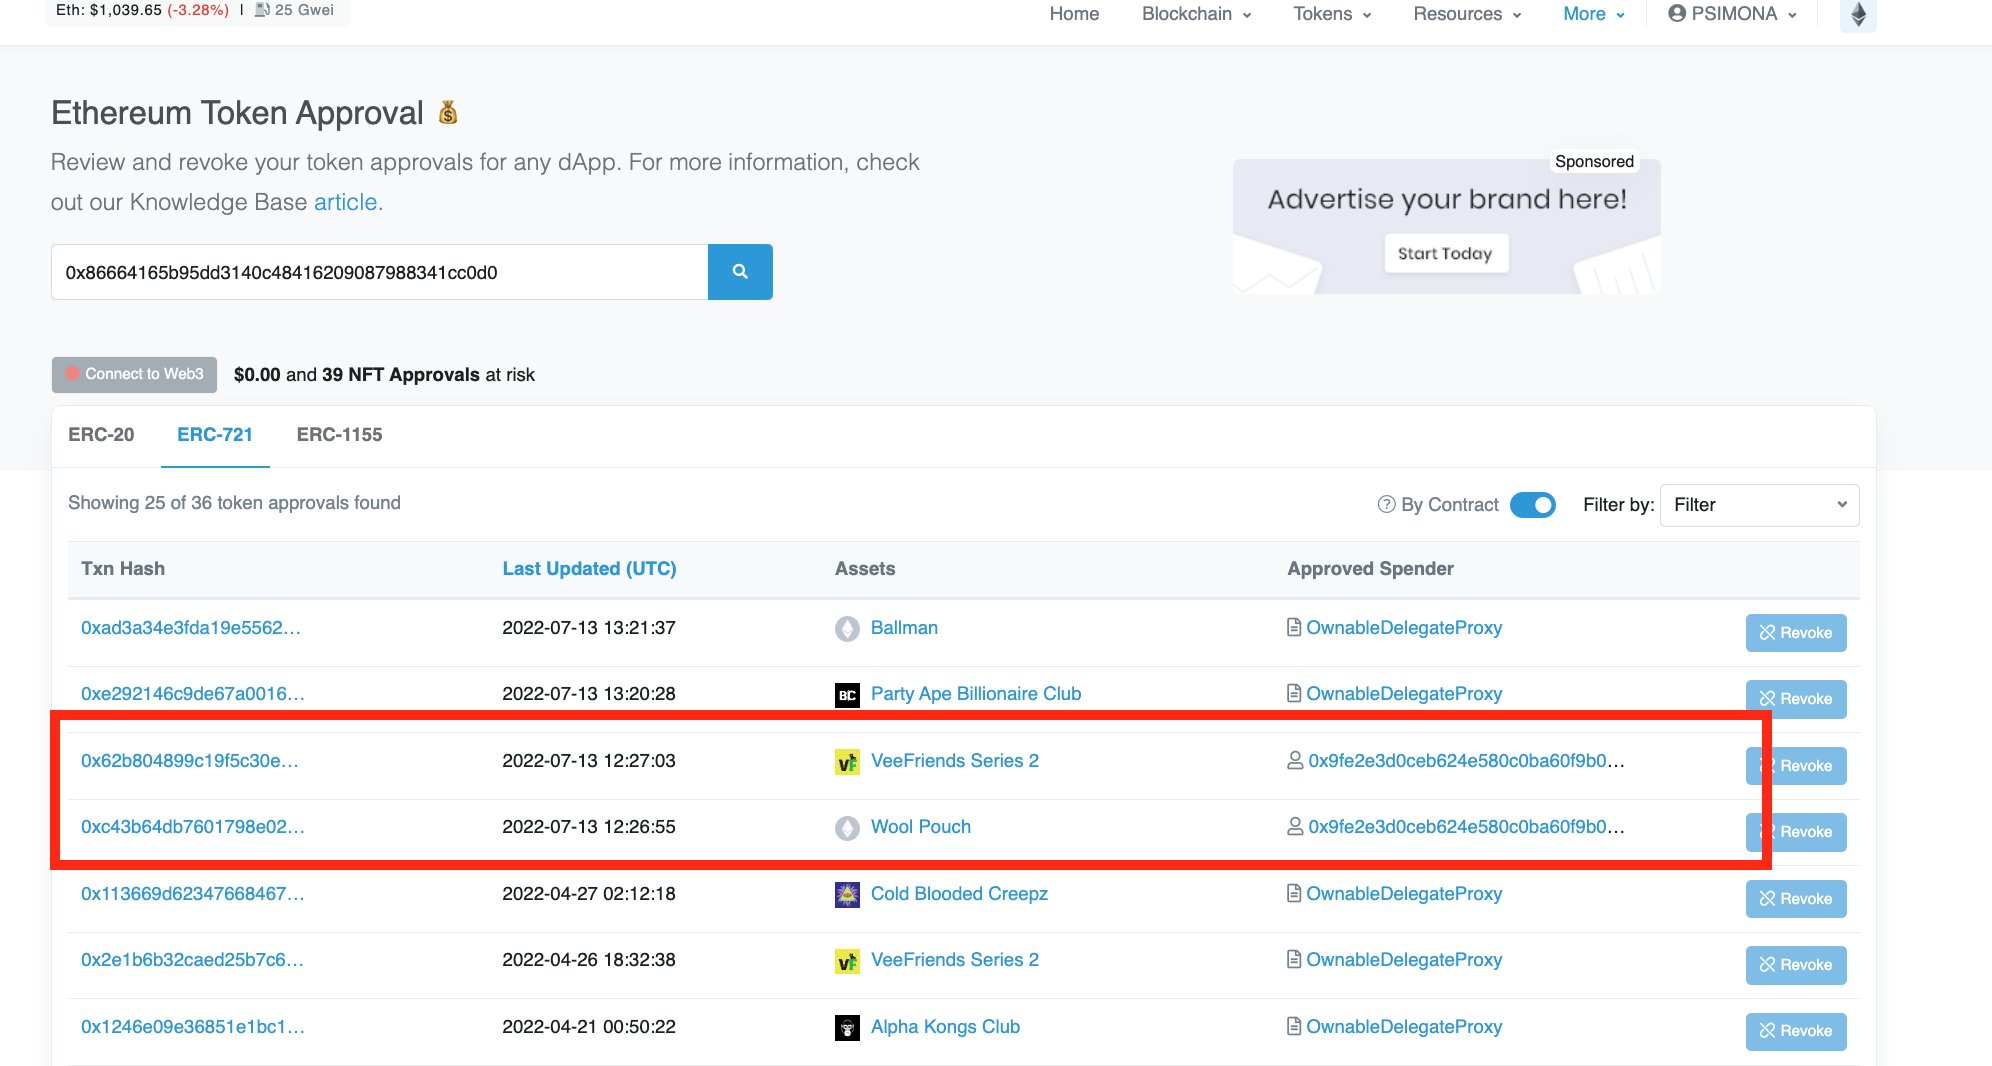Revoke the Ballman approval
Screen dimensions: 1992x1066
point(1796,633)
